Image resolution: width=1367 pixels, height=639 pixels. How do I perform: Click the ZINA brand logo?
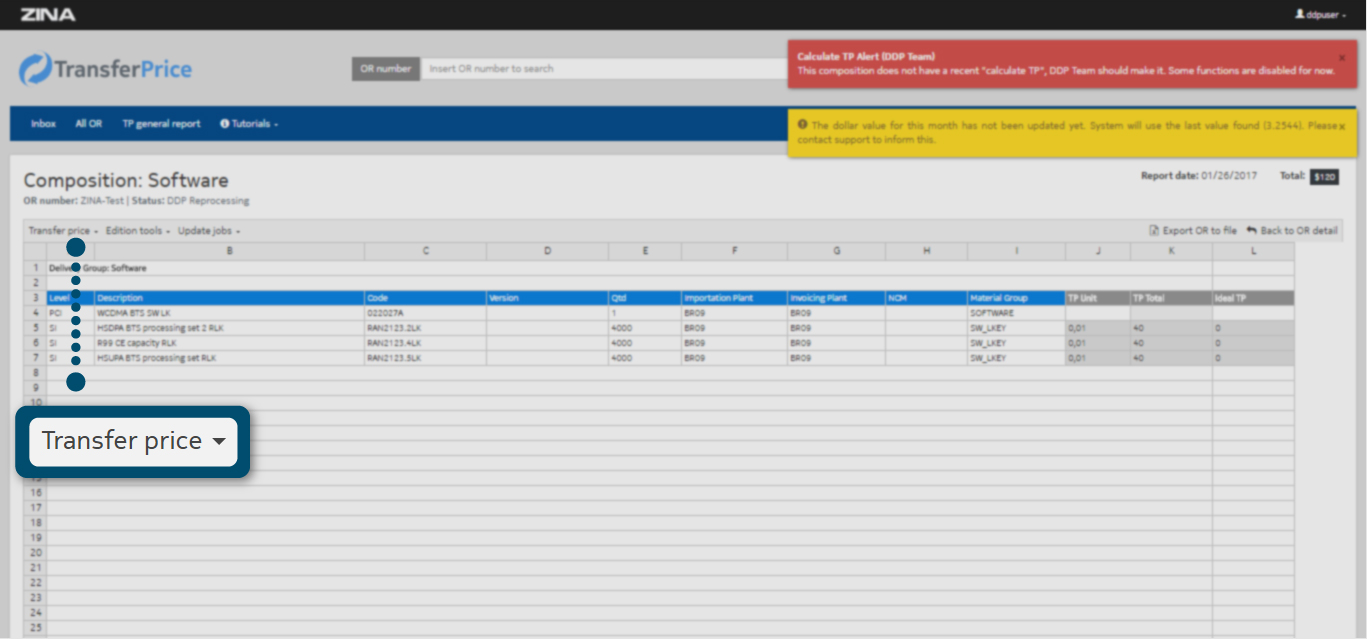pyautogui.click(x=47, y=15)
